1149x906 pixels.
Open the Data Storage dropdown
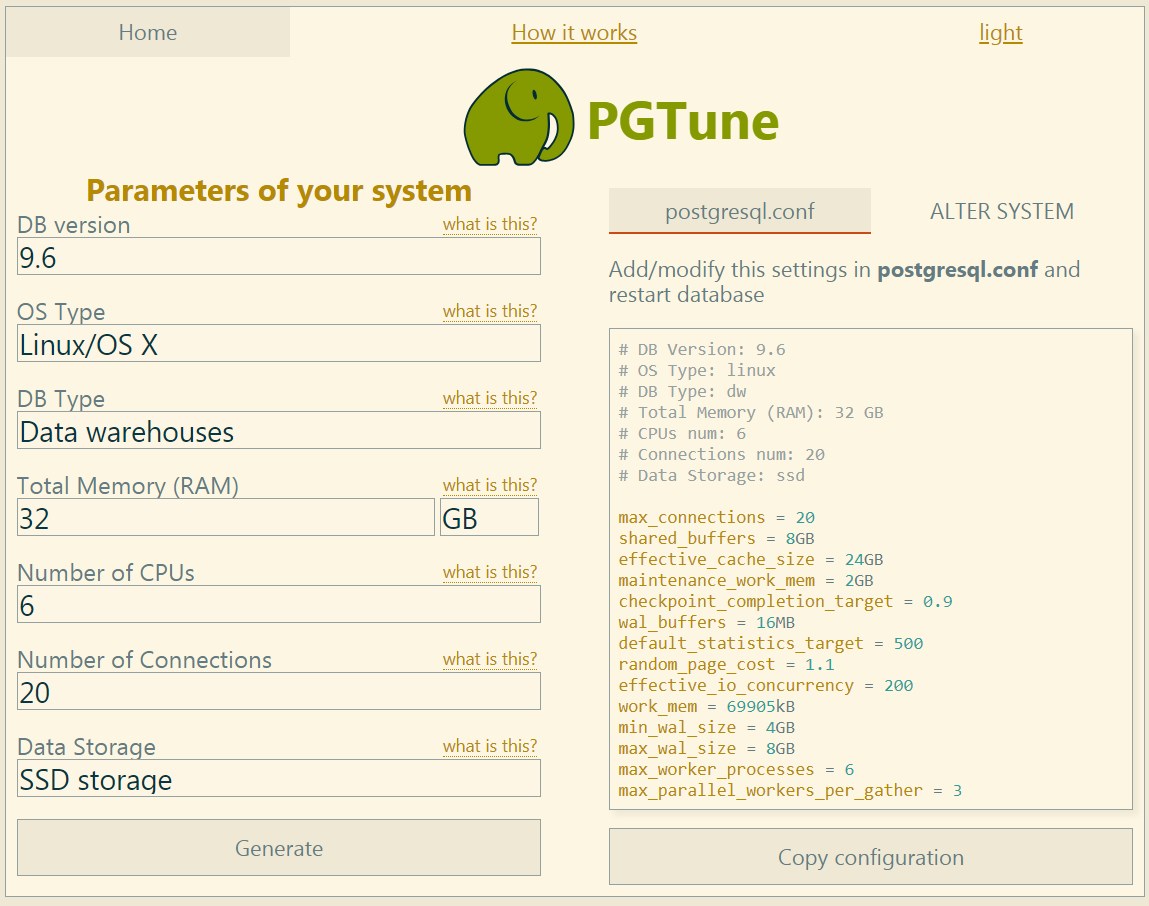tap(278, 778)
